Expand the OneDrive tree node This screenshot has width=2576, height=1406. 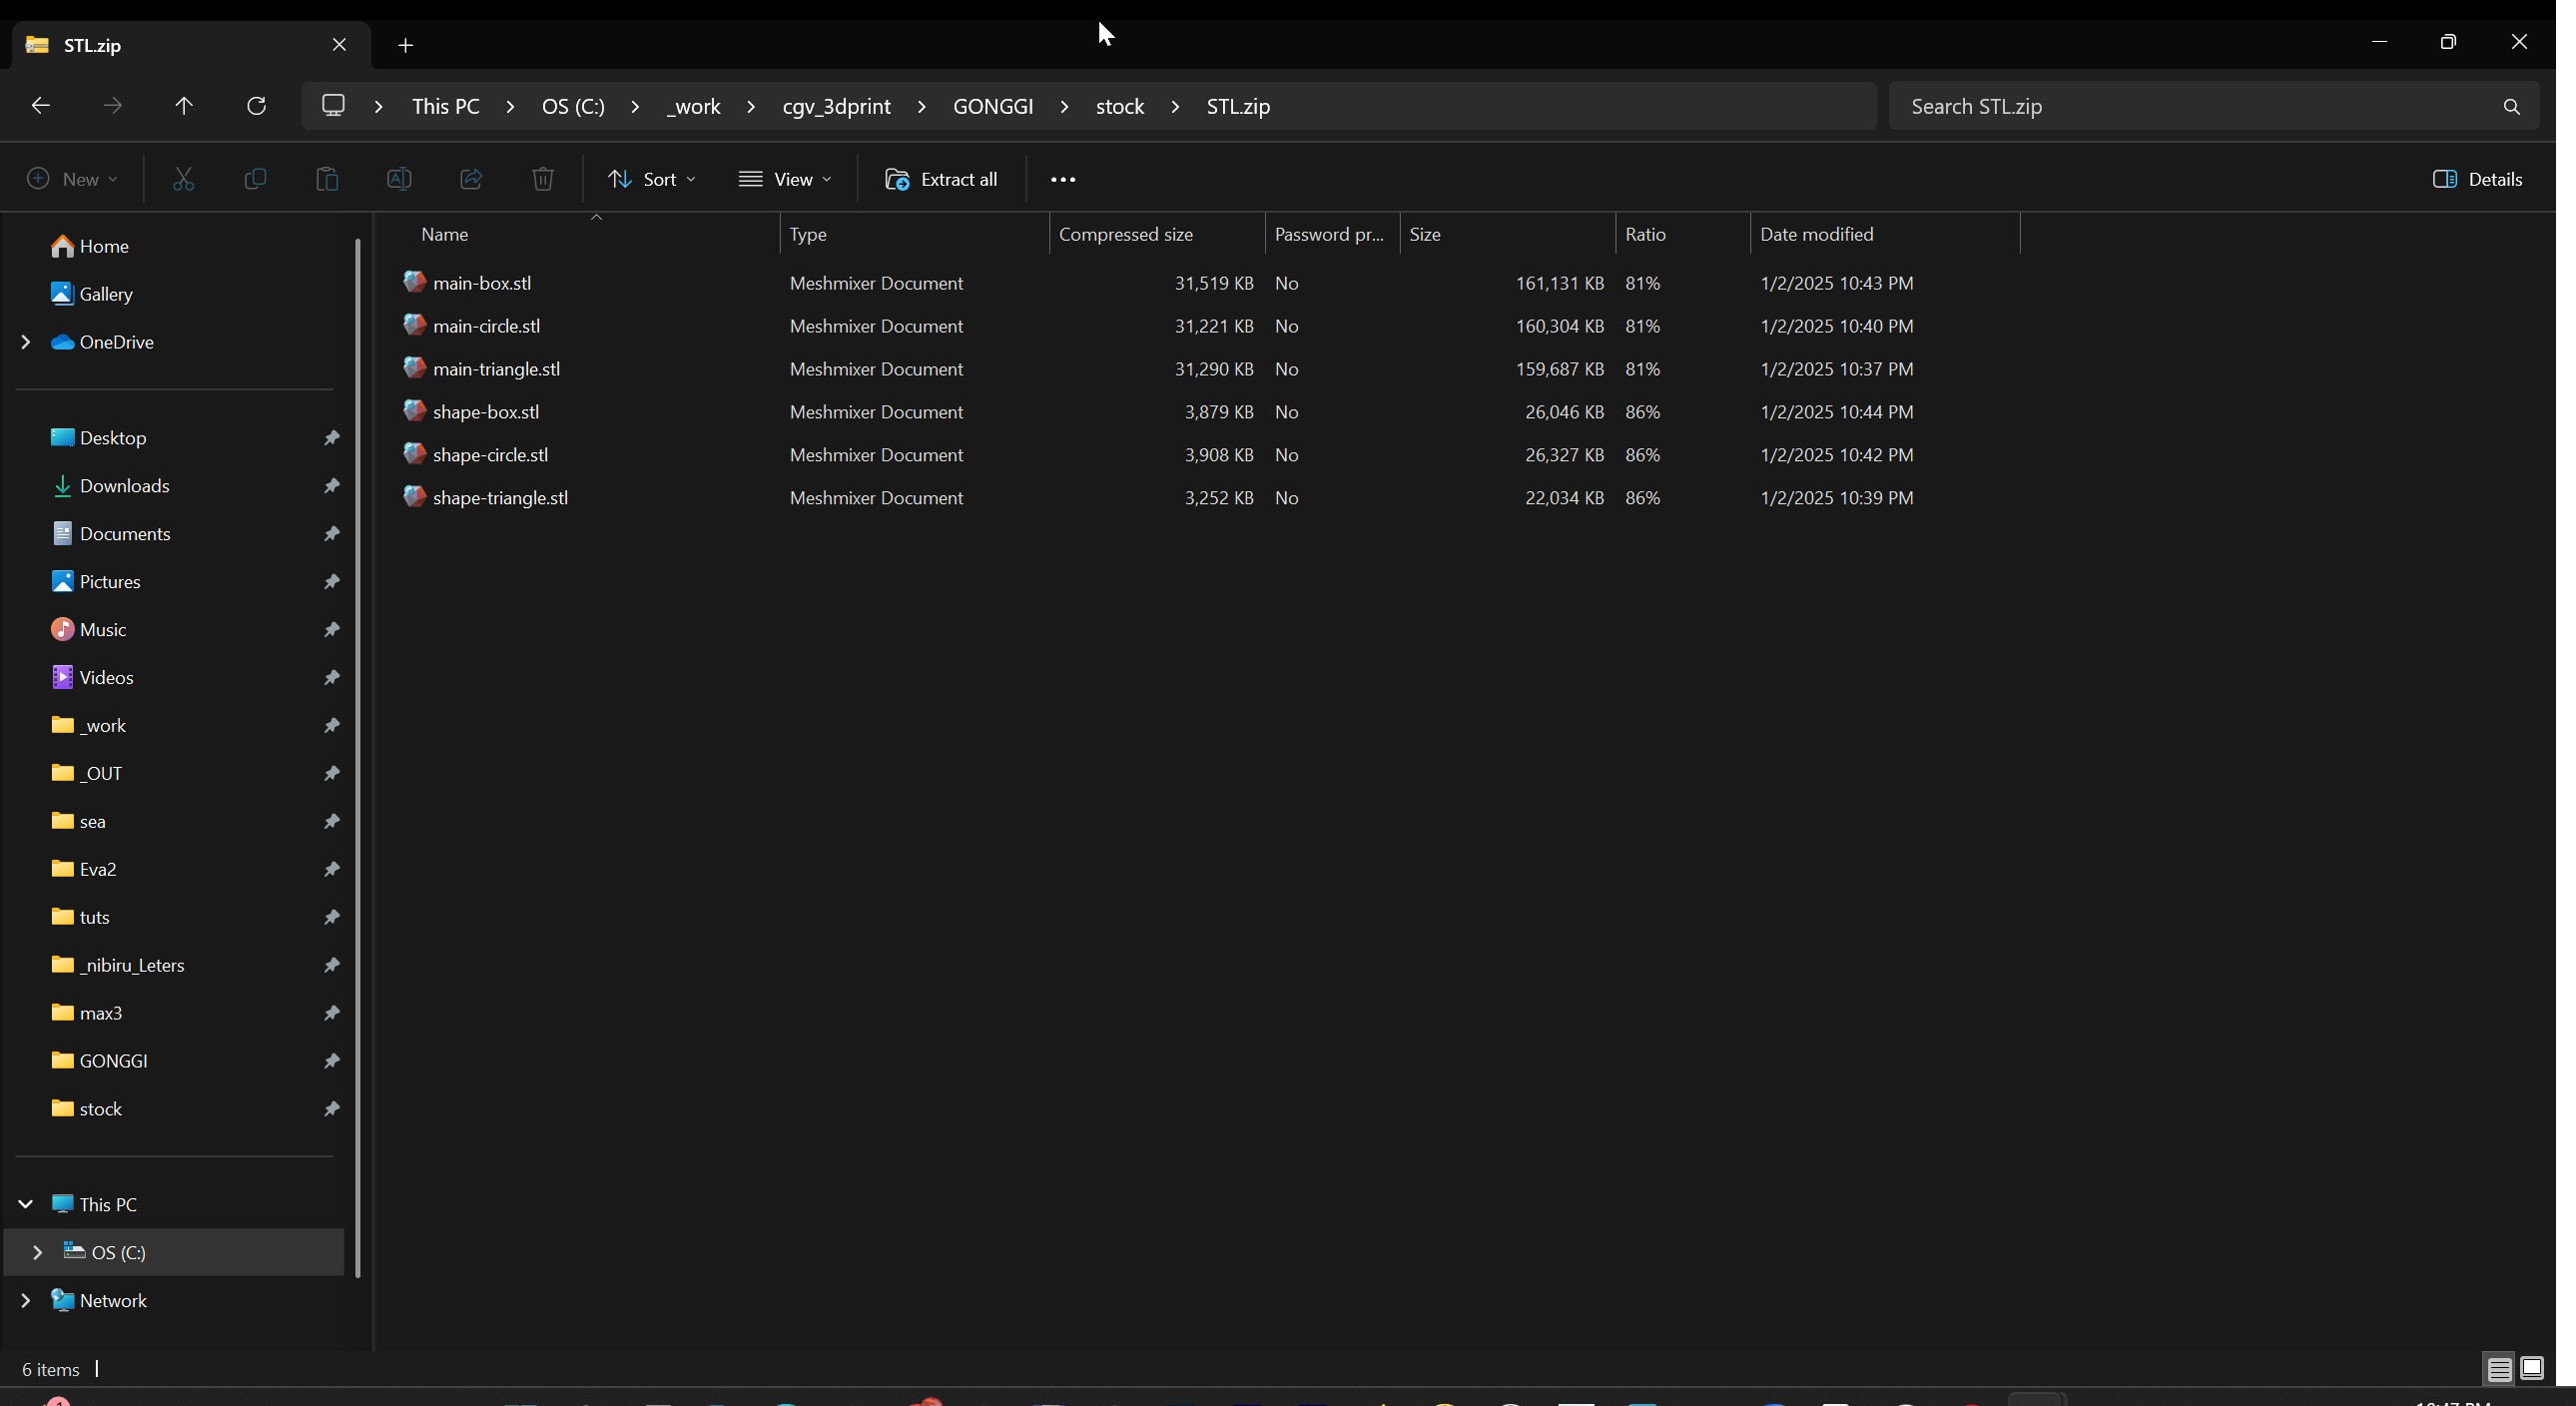(26, 342)
